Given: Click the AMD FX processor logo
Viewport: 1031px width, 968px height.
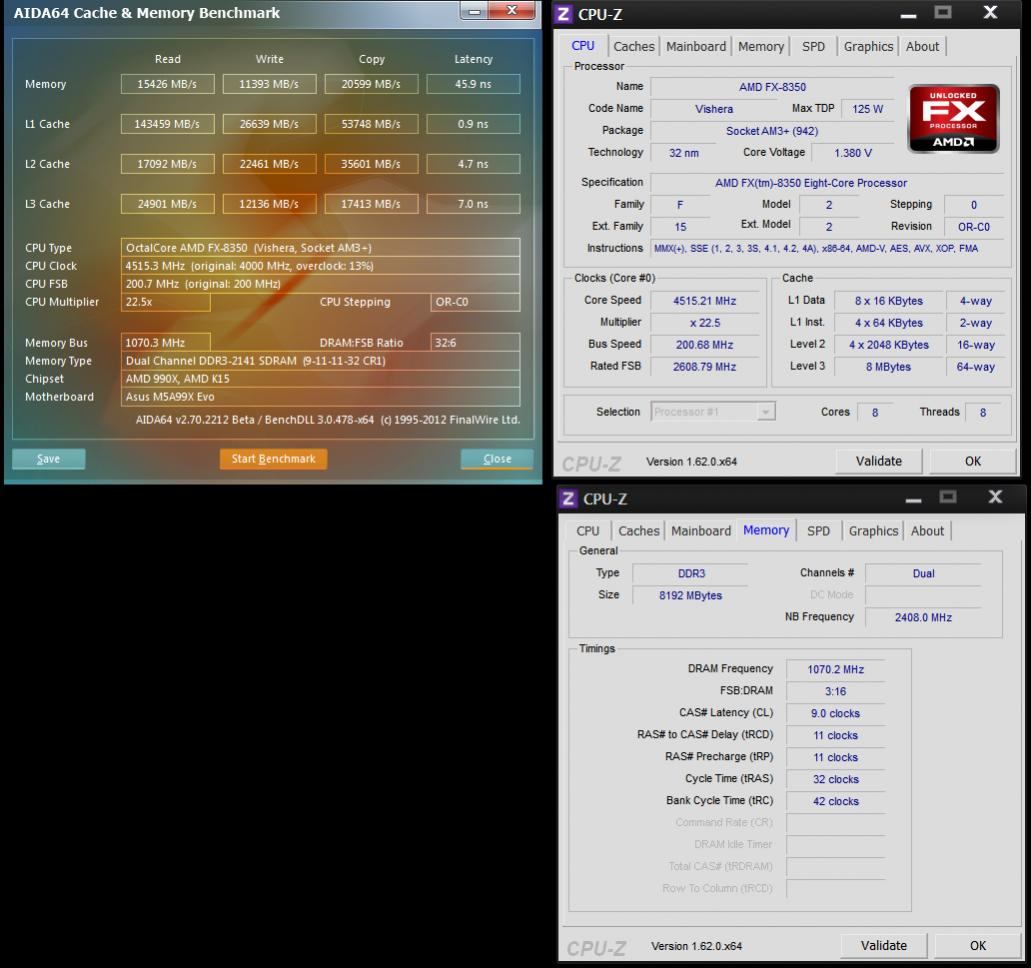Looking at the screenshot, I should 953,119.
